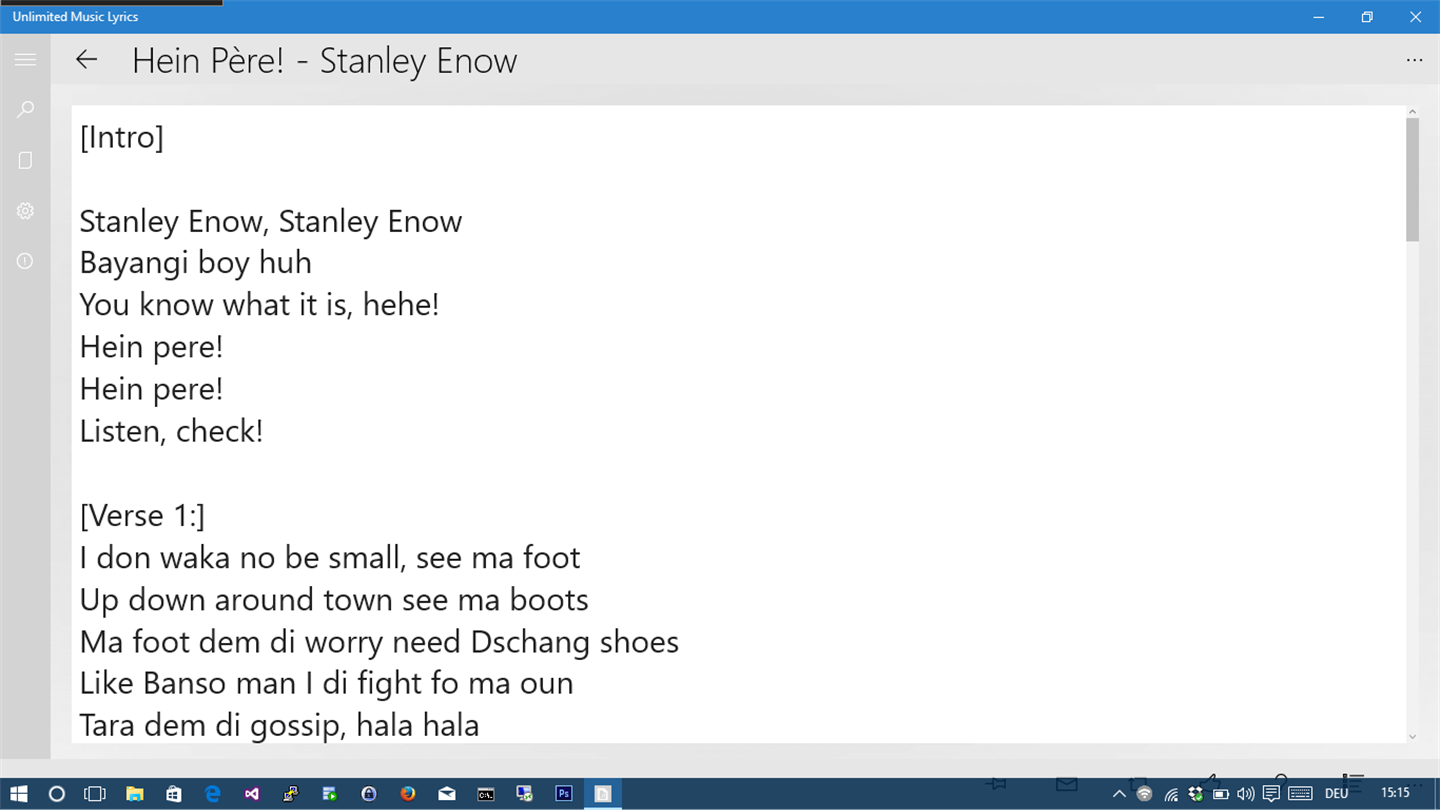1440x810 pixels.
Task: Open volume control in system tray
Action: 1245,794
